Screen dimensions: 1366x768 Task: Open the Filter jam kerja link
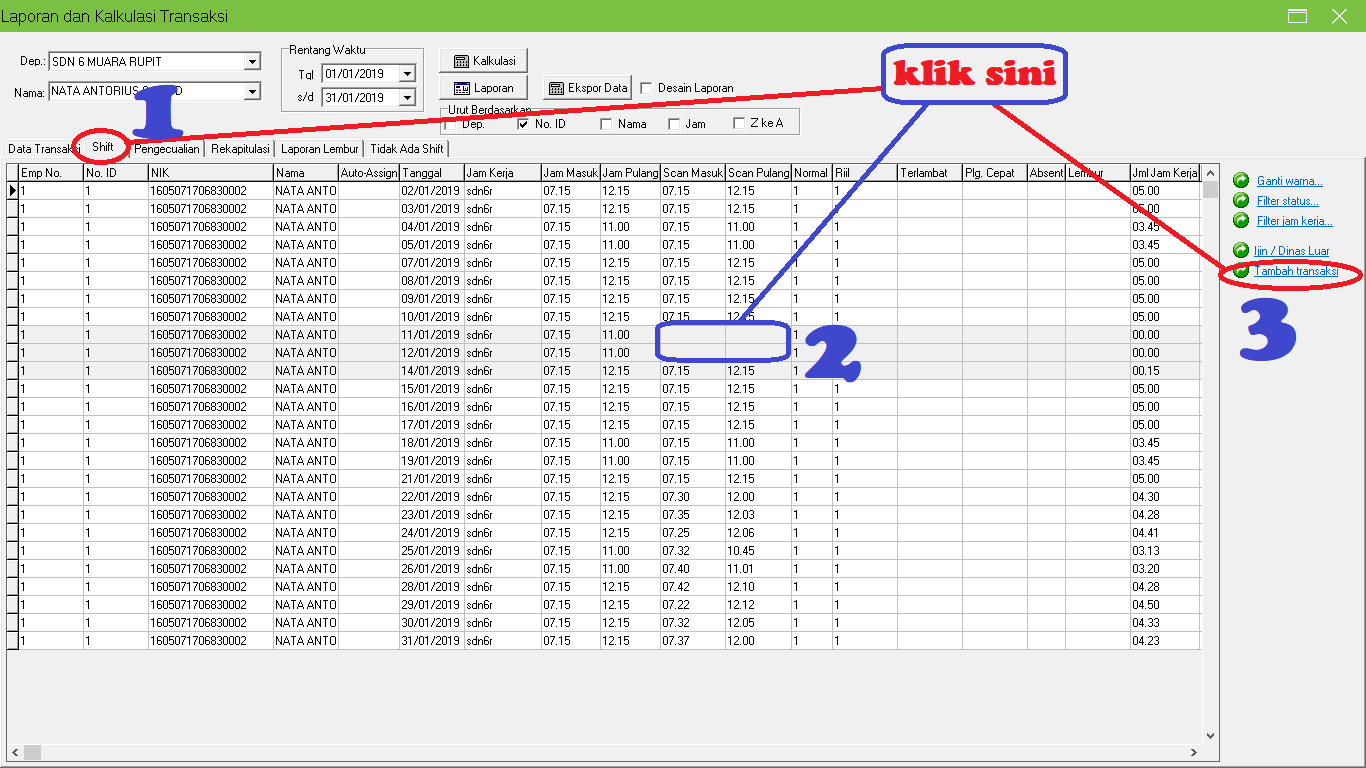[x=1294, y=221]
